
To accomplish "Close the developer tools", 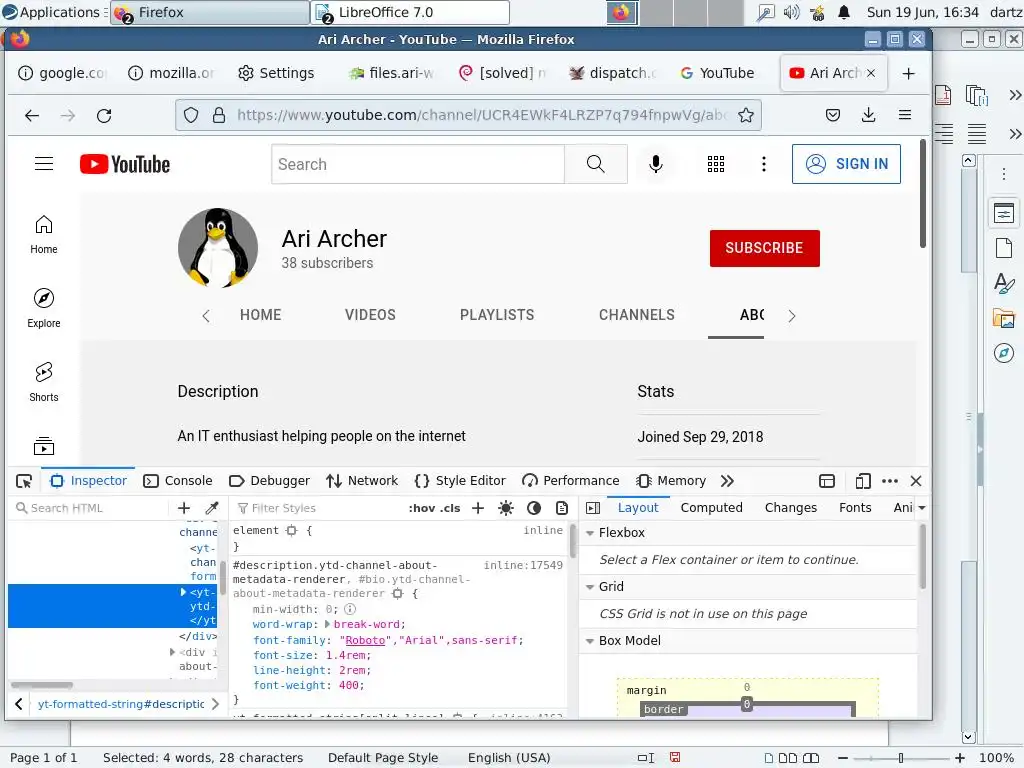I will (x=916, y=481).
